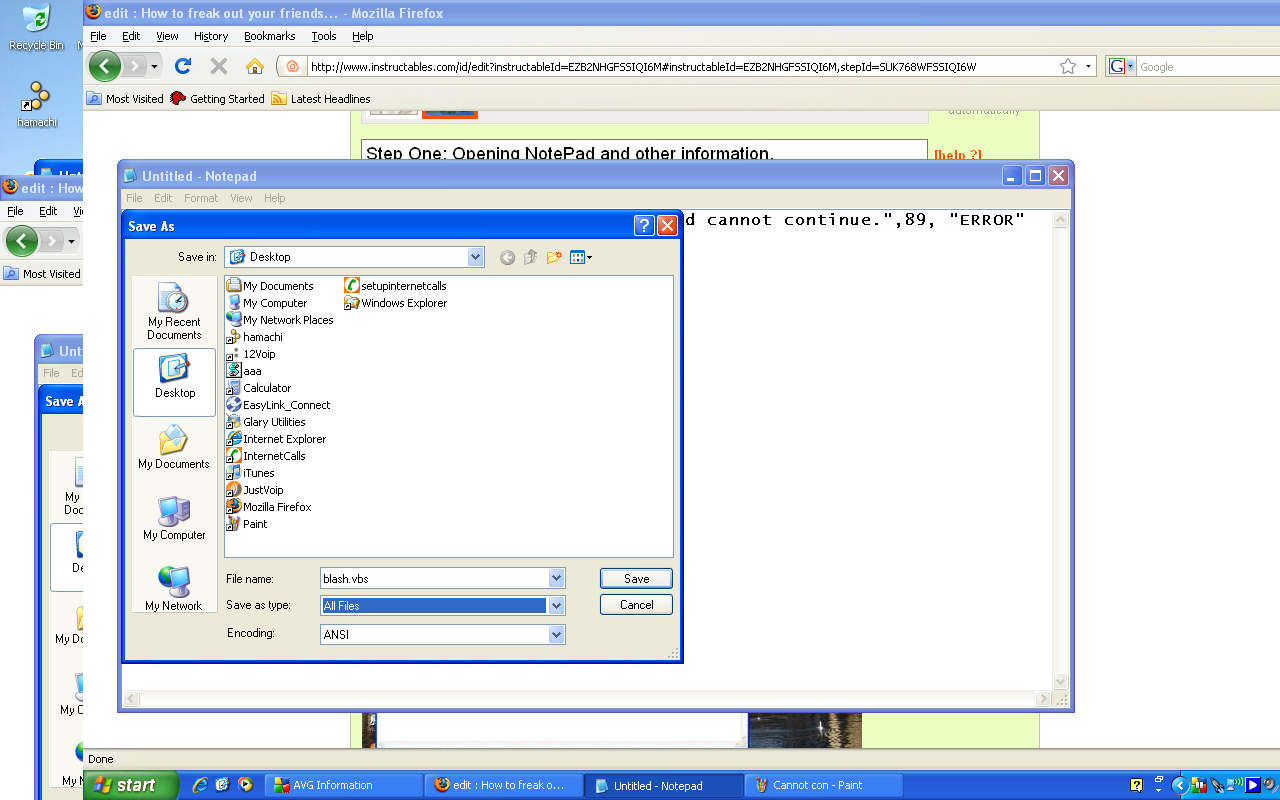
Task: Open the Save in Desktop dropdown
Action: click(475, 257)
